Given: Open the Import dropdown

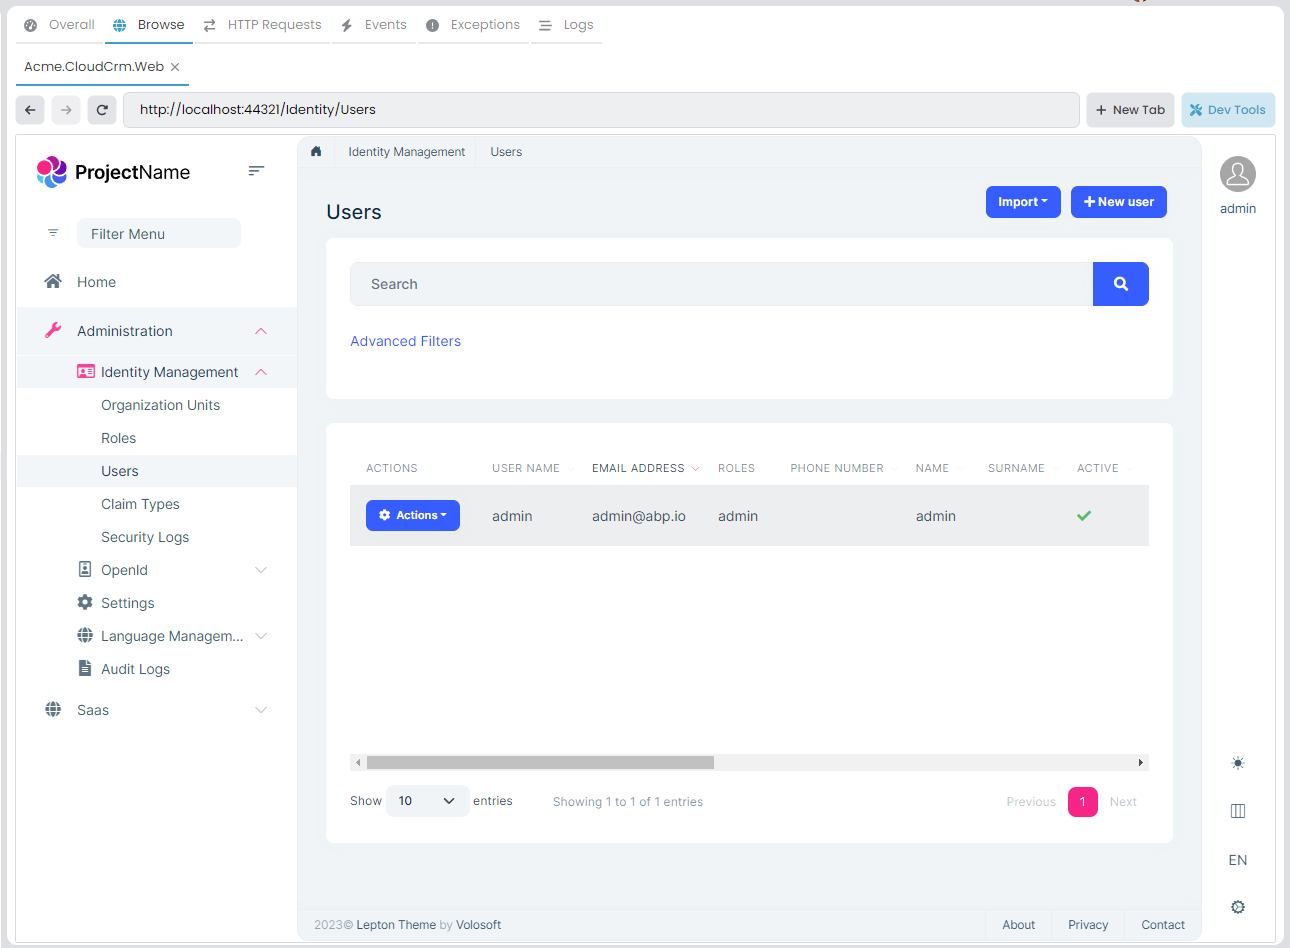Looking at the screenshot, I should pos(1022,202).
